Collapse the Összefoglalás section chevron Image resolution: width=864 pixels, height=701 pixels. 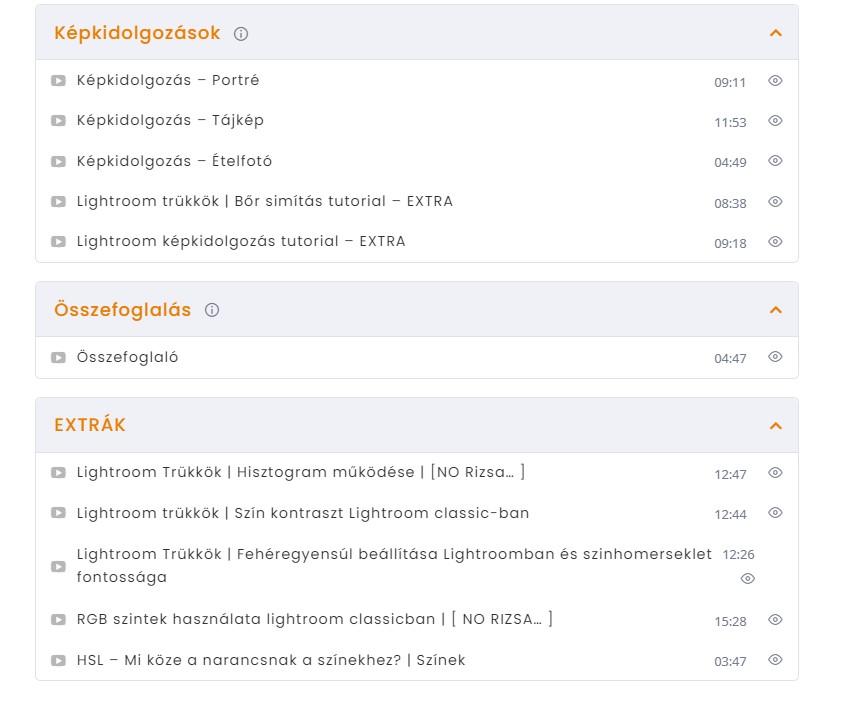[776, 310]
